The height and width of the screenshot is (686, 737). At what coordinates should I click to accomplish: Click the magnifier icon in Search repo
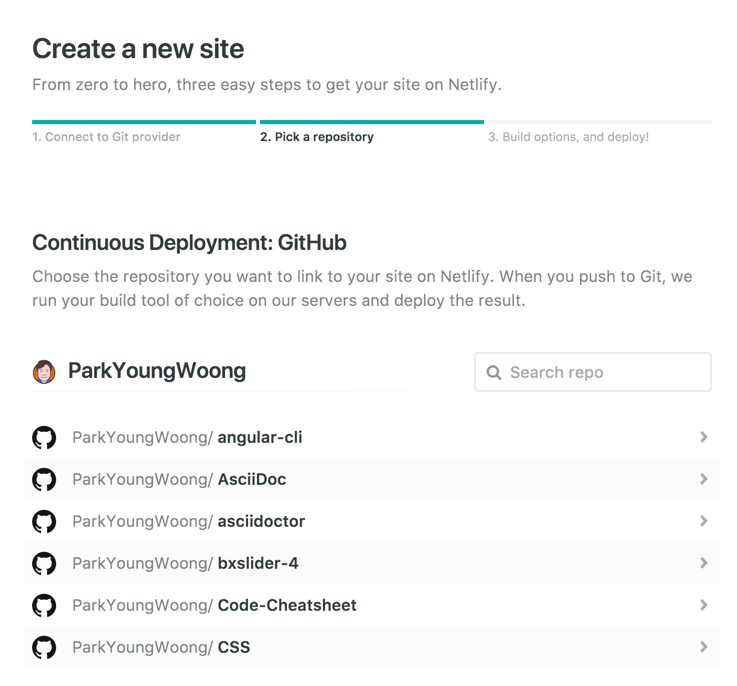pos(494,372)
